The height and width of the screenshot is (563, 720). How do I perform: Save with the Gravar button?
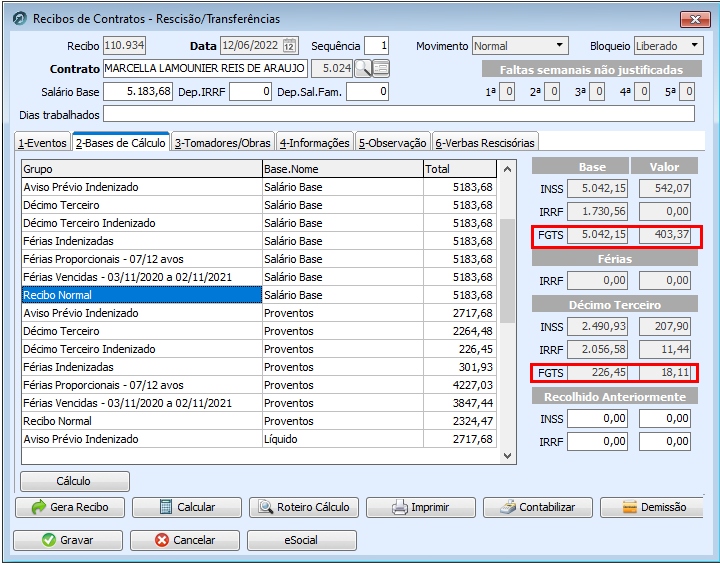click(x=68, y=540)
